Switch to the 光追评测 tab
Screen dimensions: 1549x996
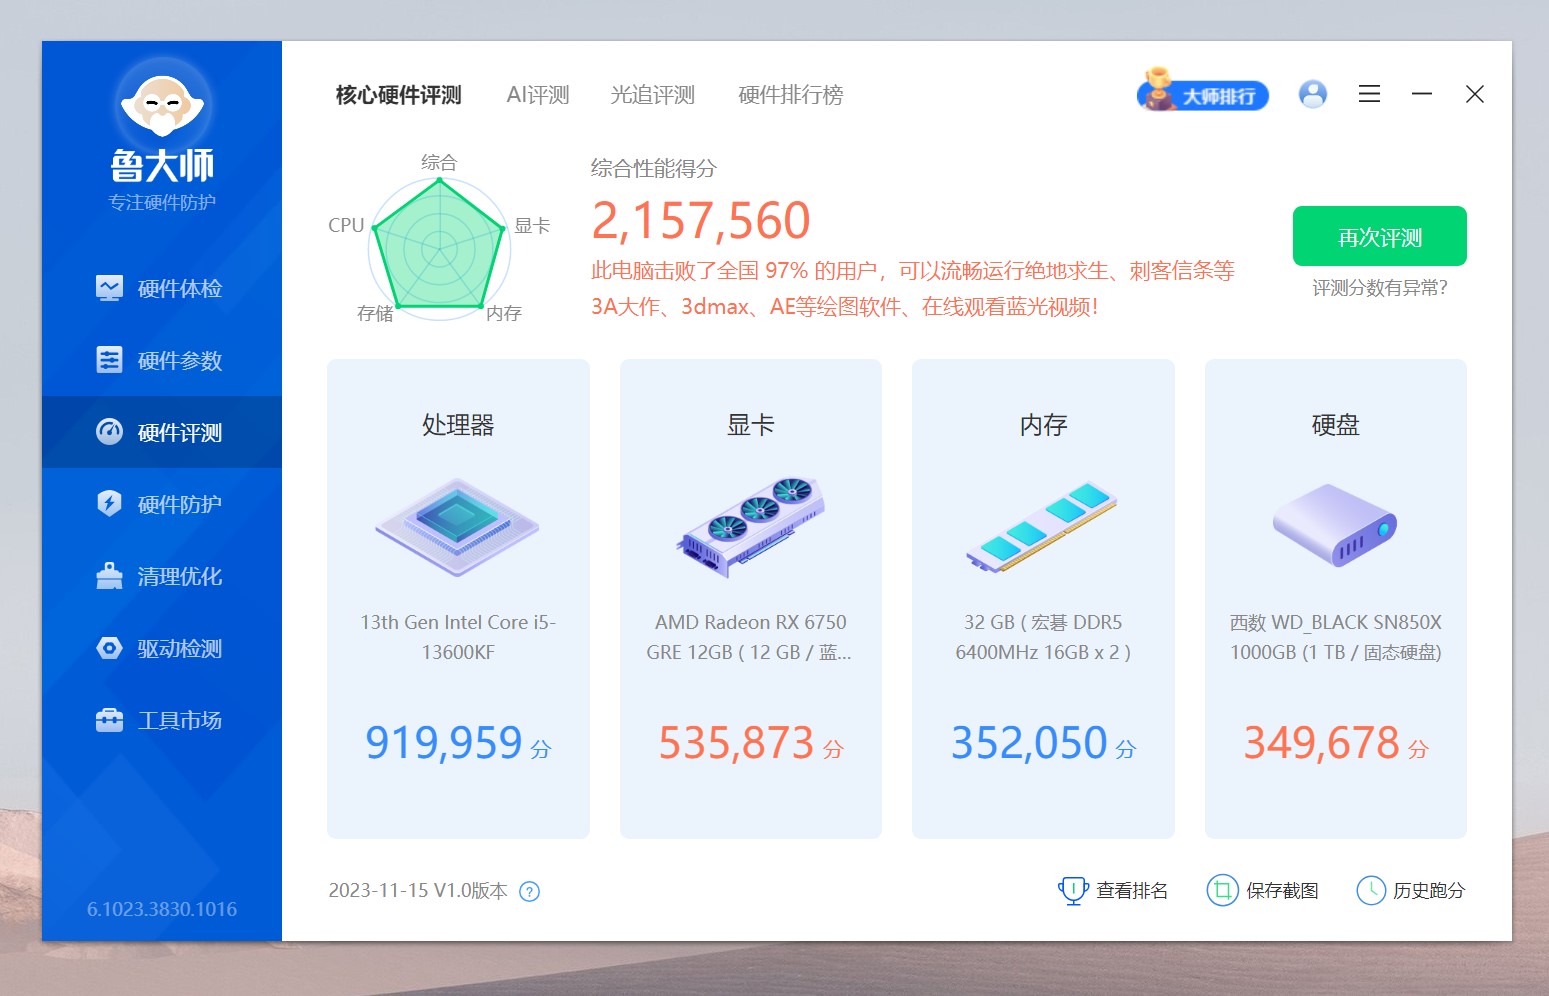[652, 95]
